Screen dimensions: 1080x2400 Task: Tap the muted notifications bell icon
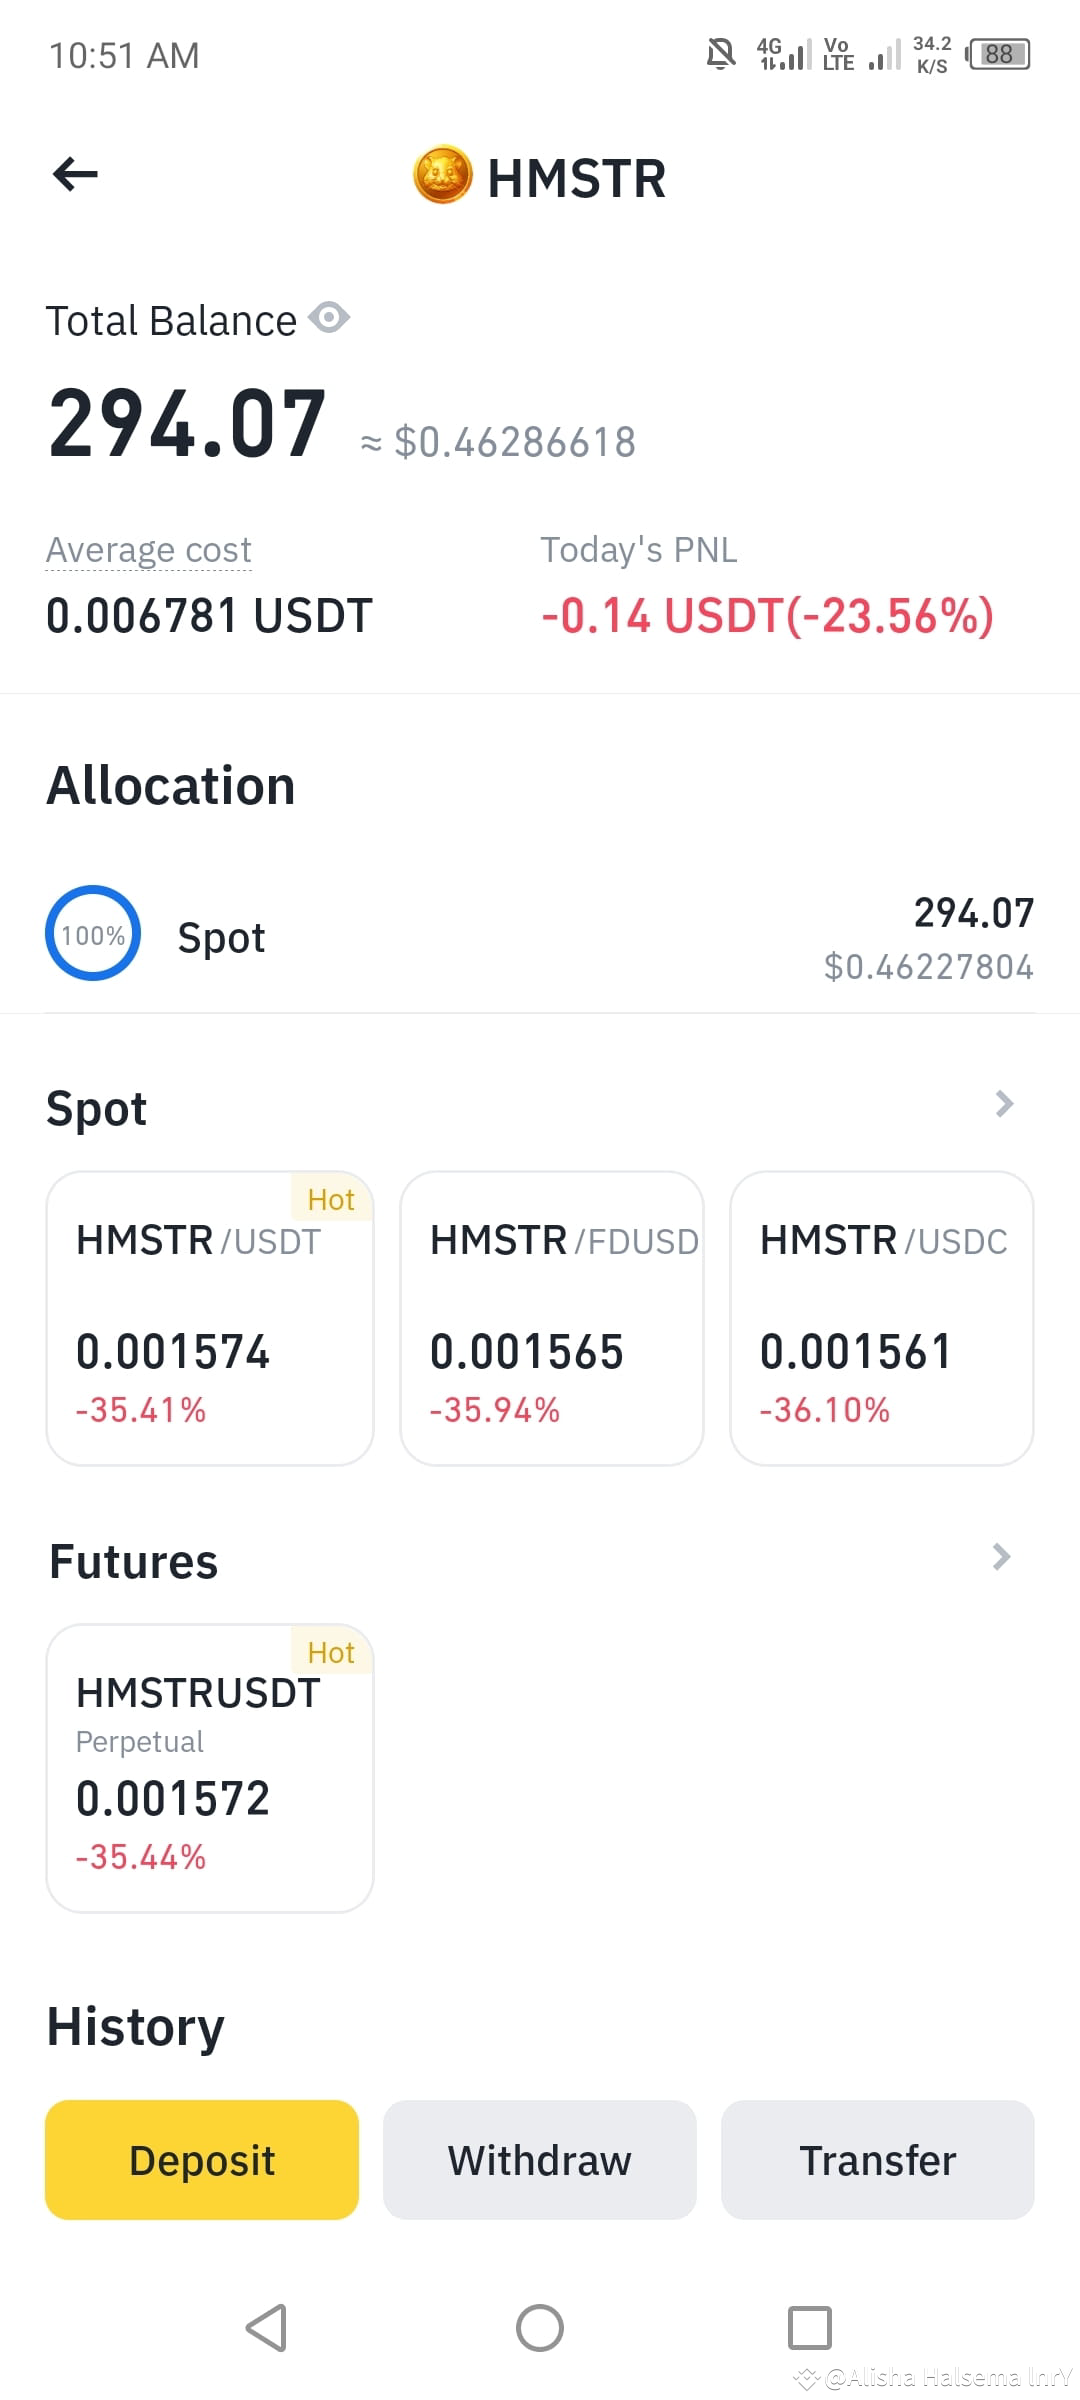[x=720, y=53]
